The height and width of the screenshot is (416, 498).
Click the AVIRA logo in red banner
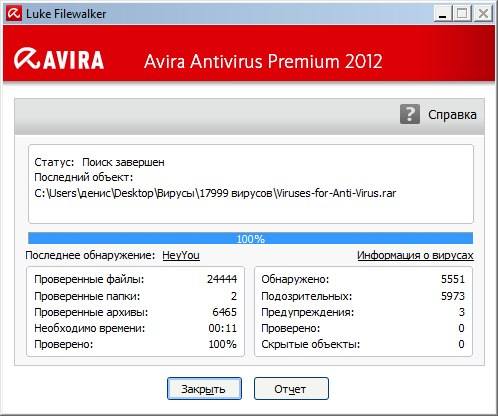point(59,59)
